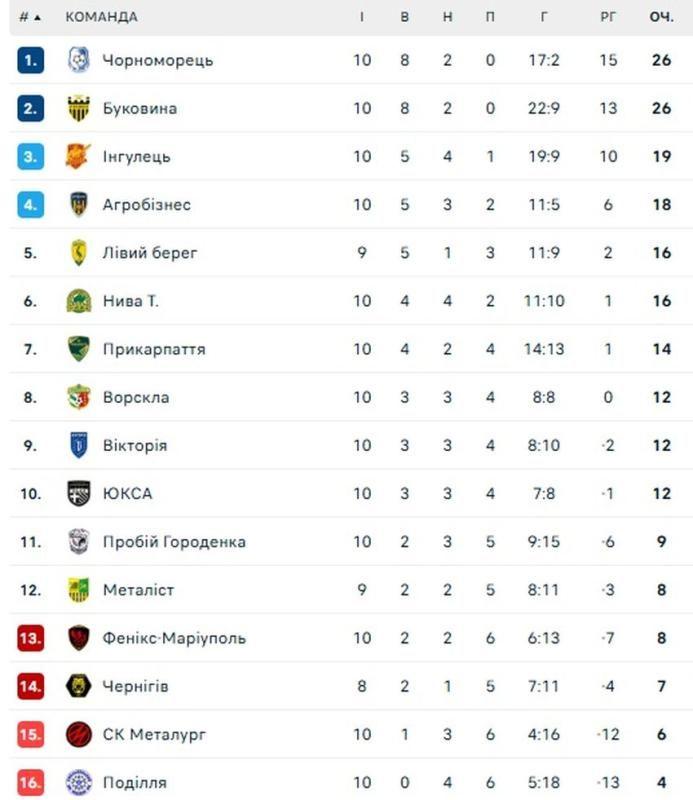Sort by the РГ goal difference header
693x800 pixels.
coord(608,17)
